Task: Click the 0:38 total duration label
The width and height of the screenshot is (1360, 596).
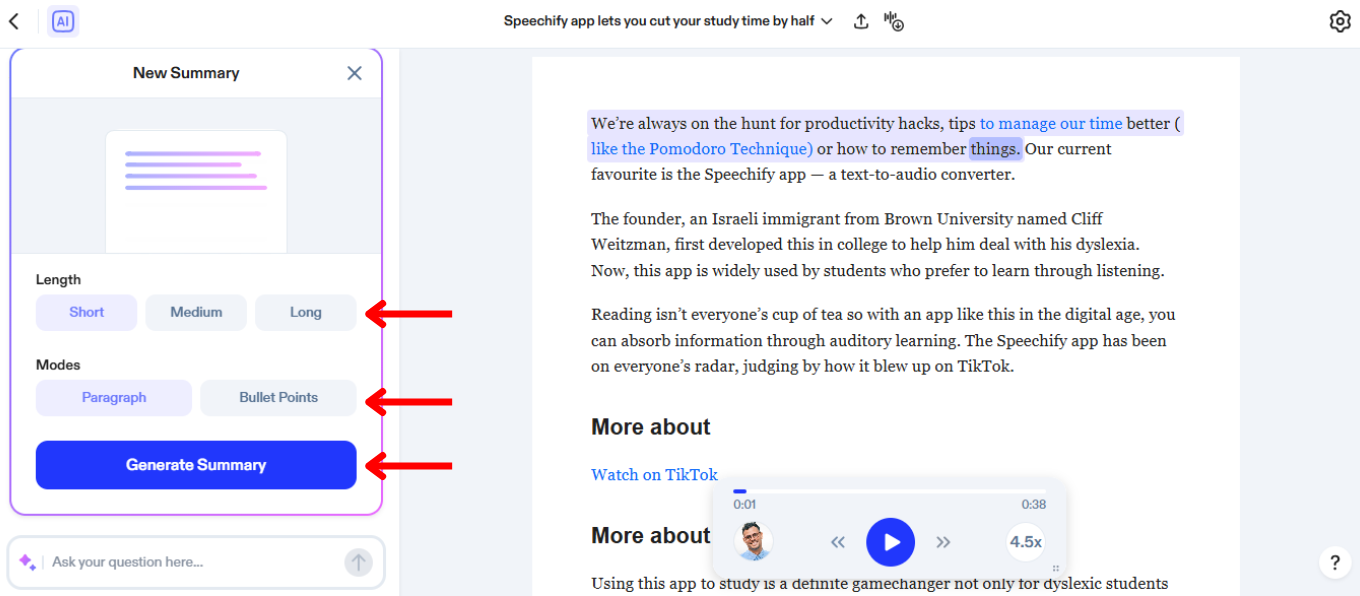Action: point(1033,505)
